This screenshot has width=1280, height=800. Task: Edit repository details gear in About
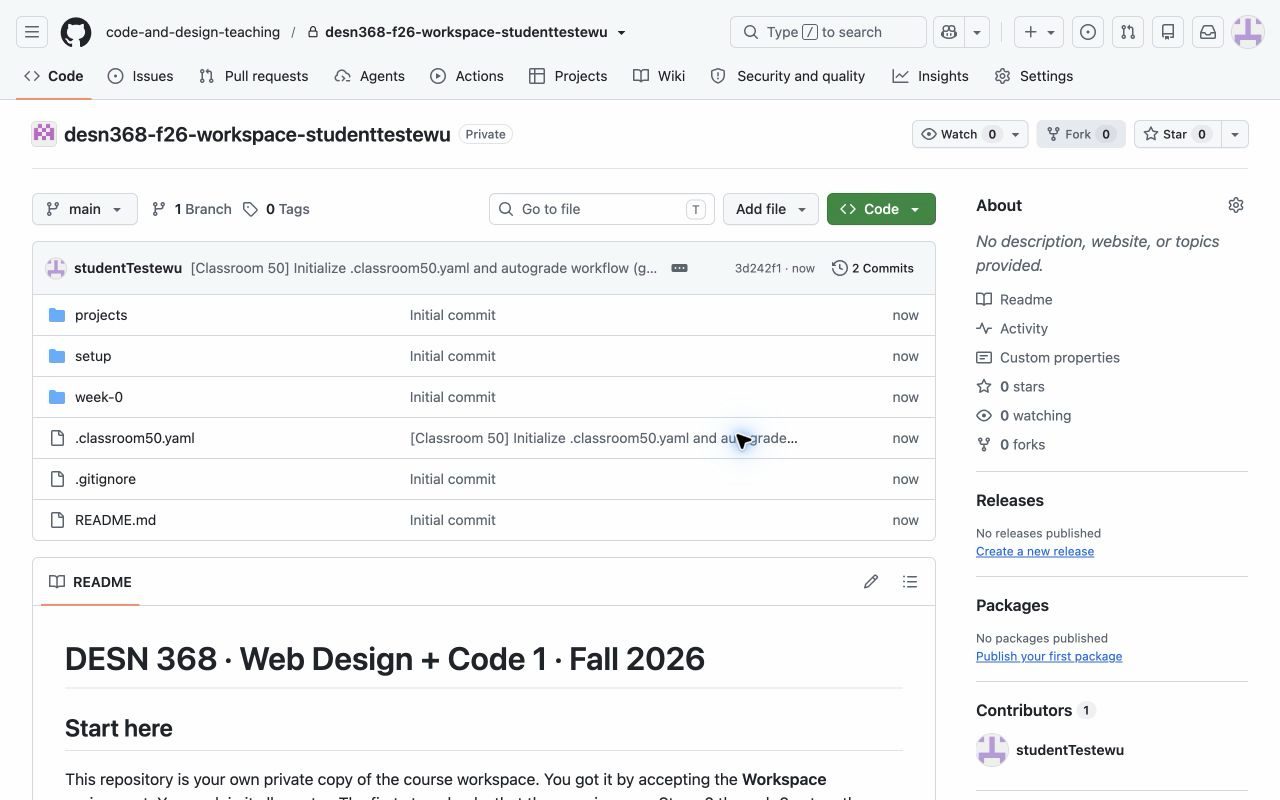1236,205
